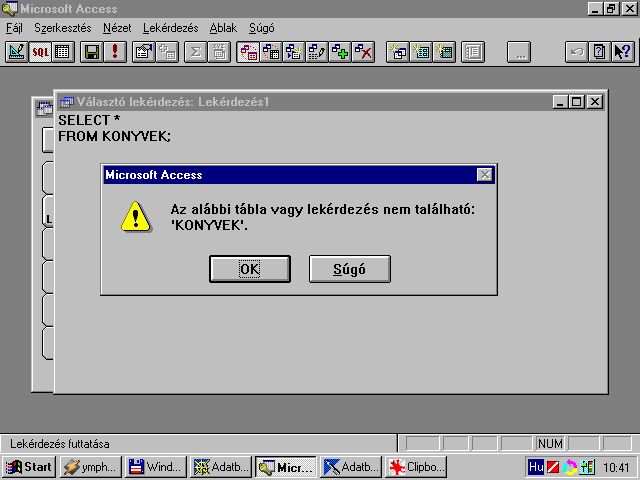Choose the Update Query pencil icon
The height and width of the screenshot is (480, 640).
point(317,52)
